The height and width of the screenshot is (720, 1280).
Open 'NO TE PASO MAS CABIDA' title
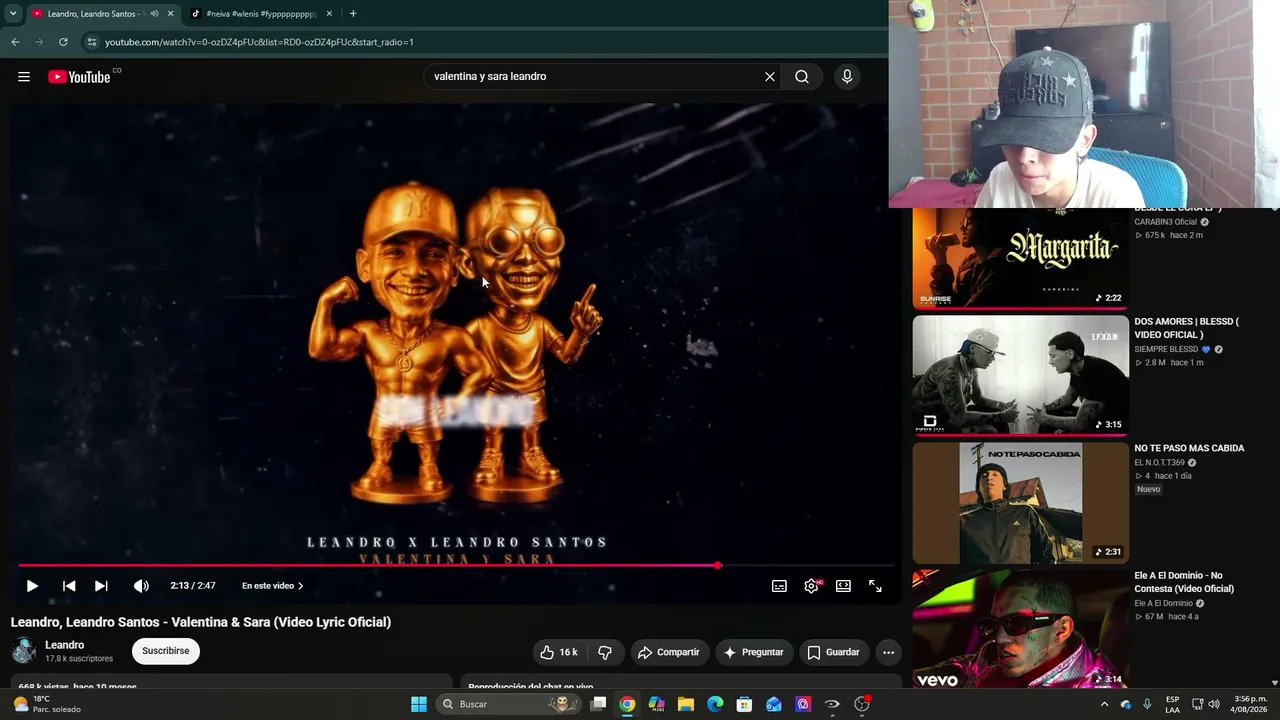click(1189, 448)
